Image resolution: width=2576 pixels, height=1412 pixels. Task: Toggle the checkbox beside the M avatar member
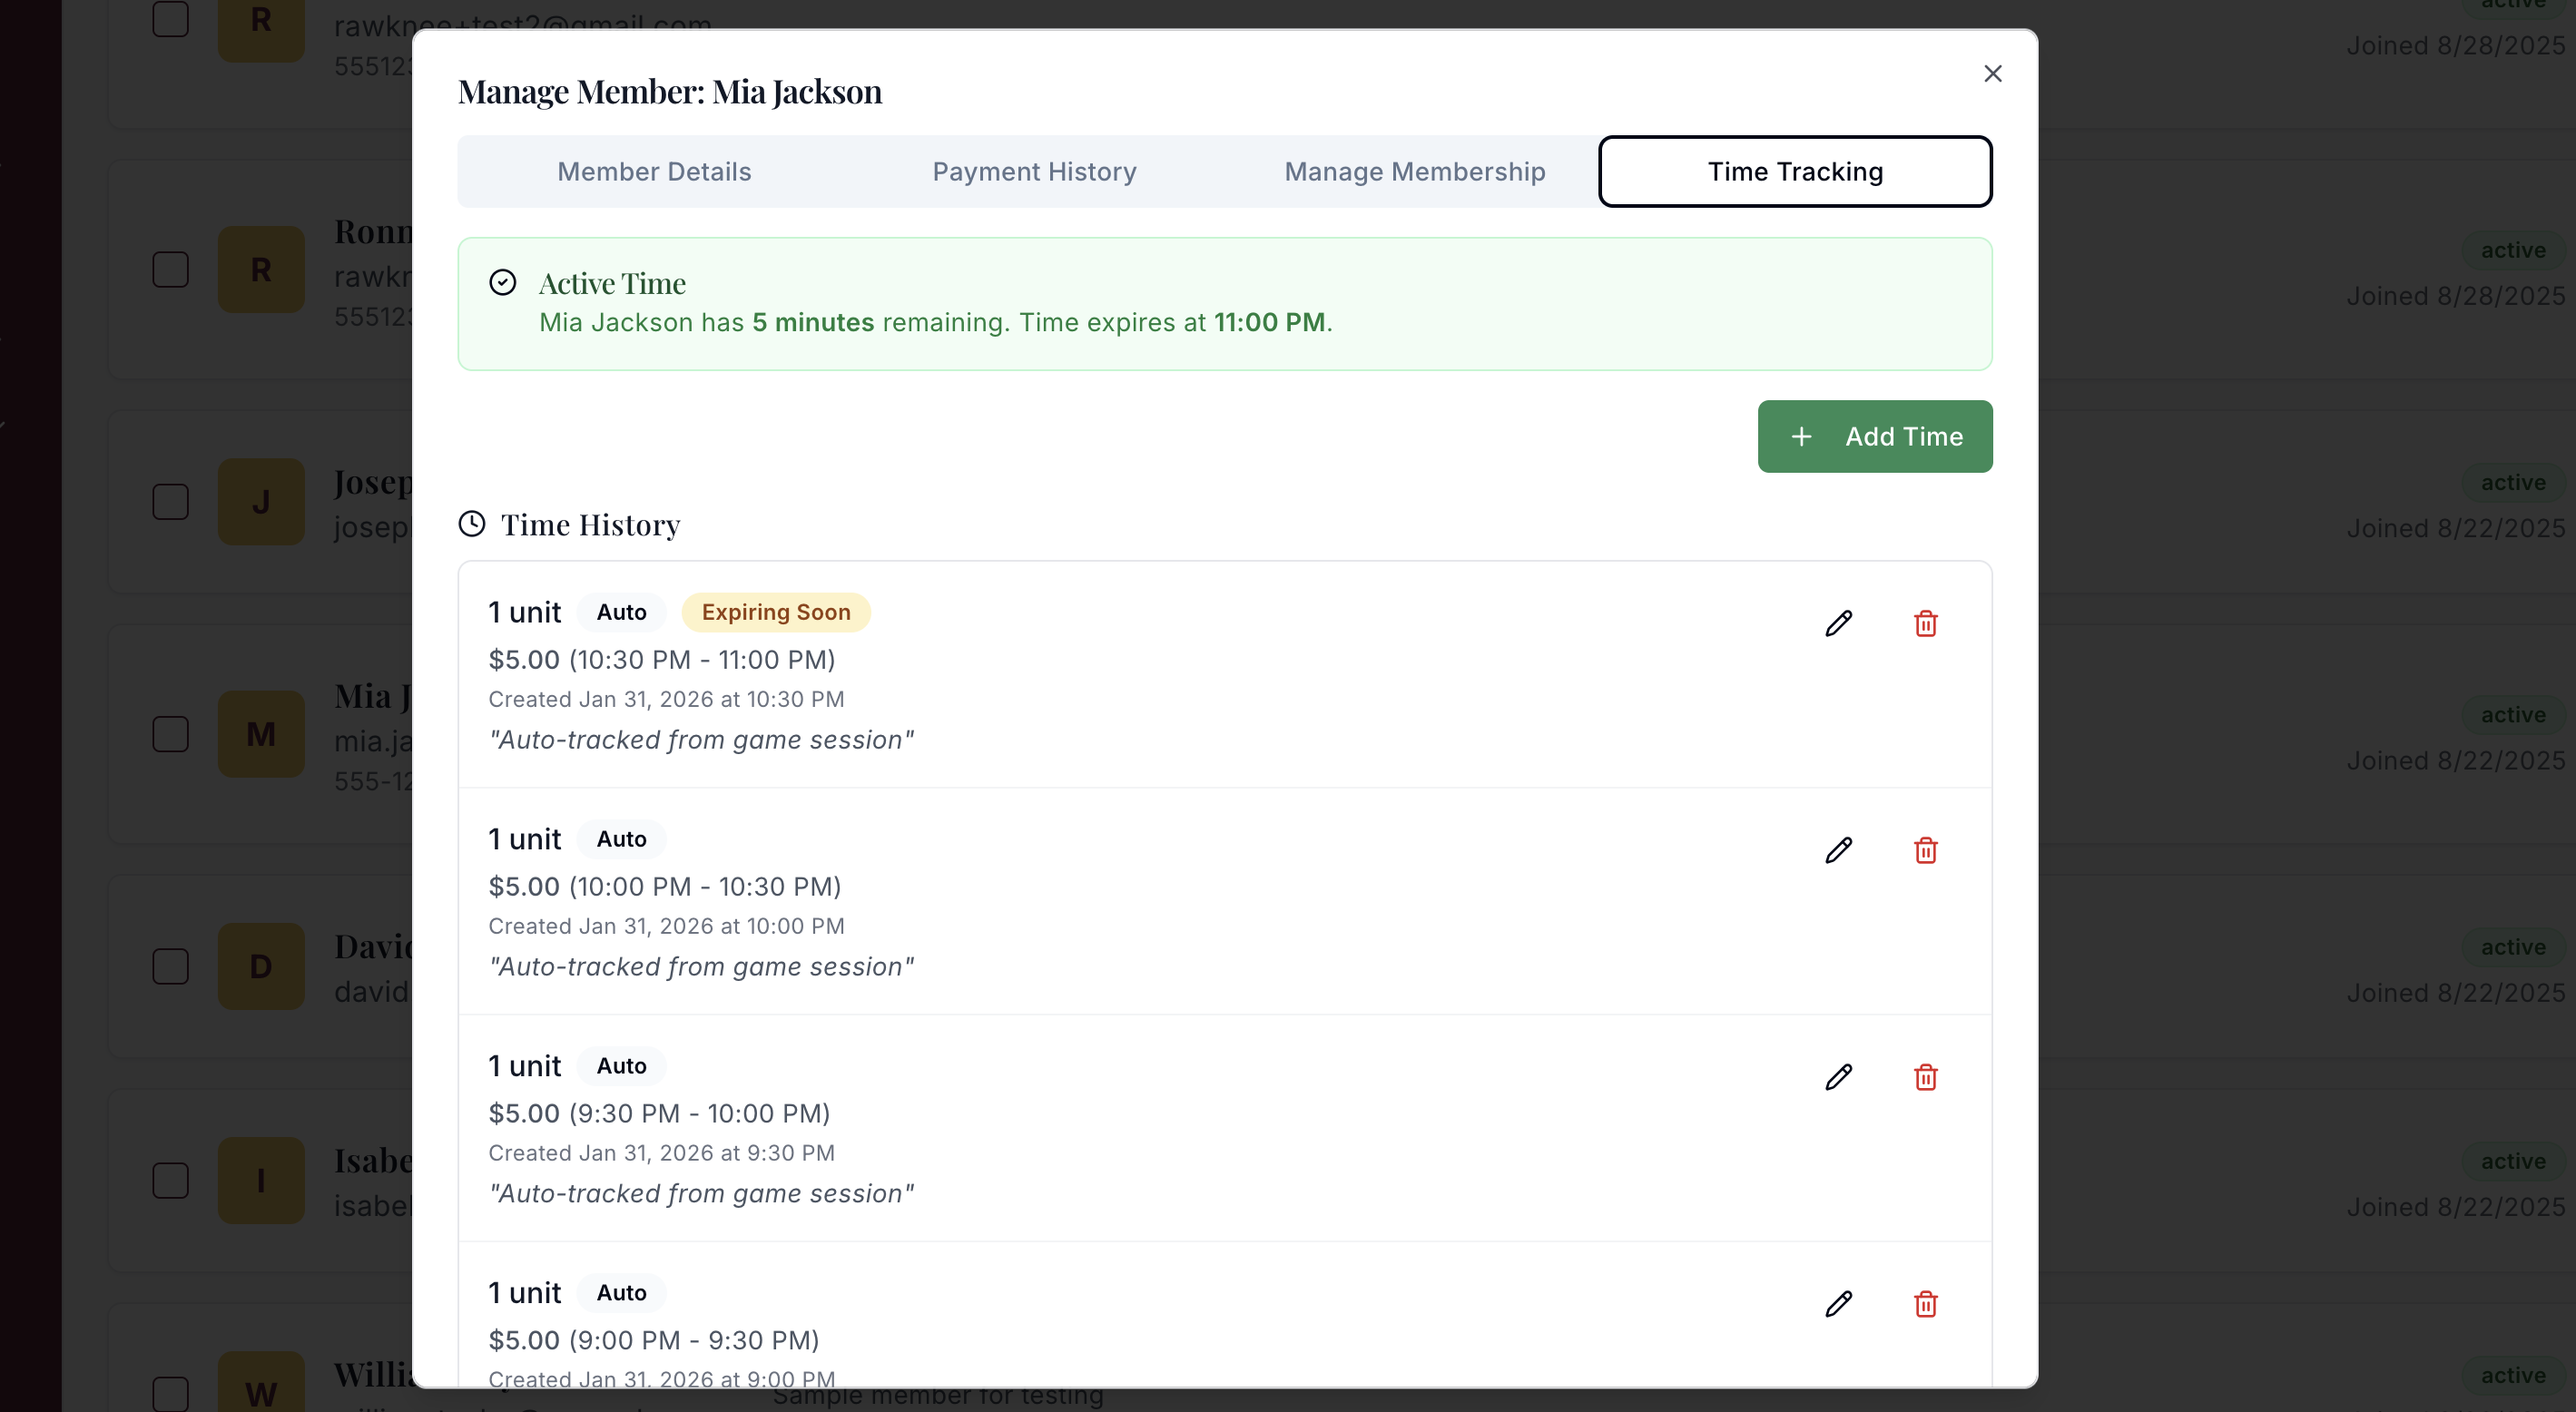(171, 734)
